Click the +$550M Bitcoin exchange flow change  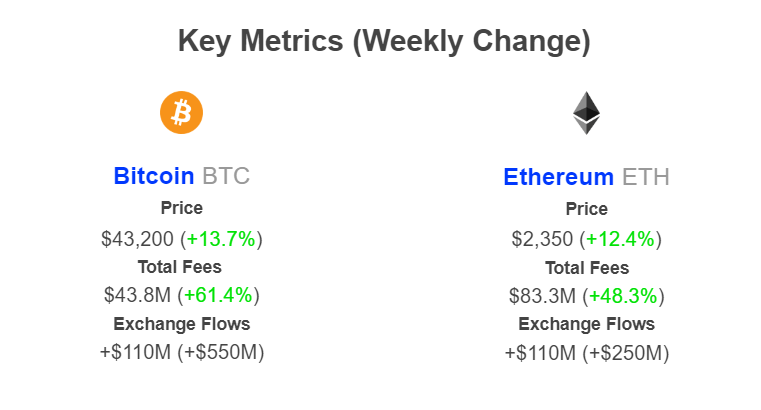point(221,352)
